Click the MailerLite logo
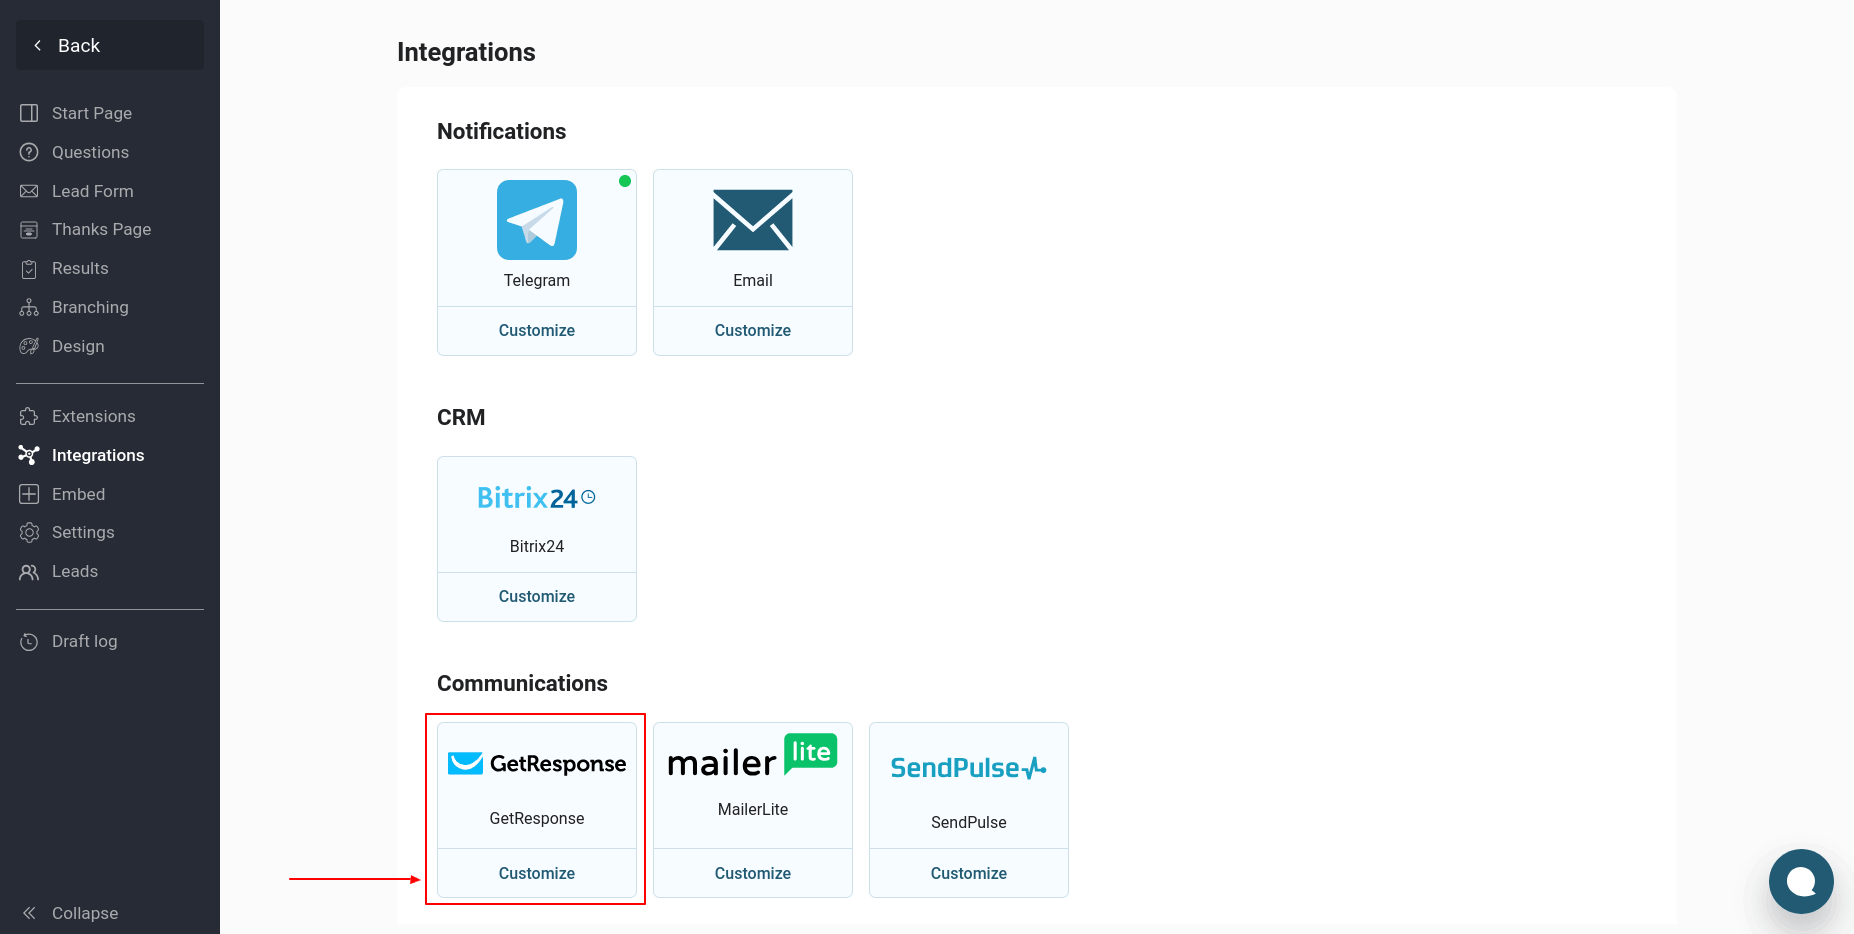Image resolution: width=1854 pixels, height=934 pixels. point(752,757)
